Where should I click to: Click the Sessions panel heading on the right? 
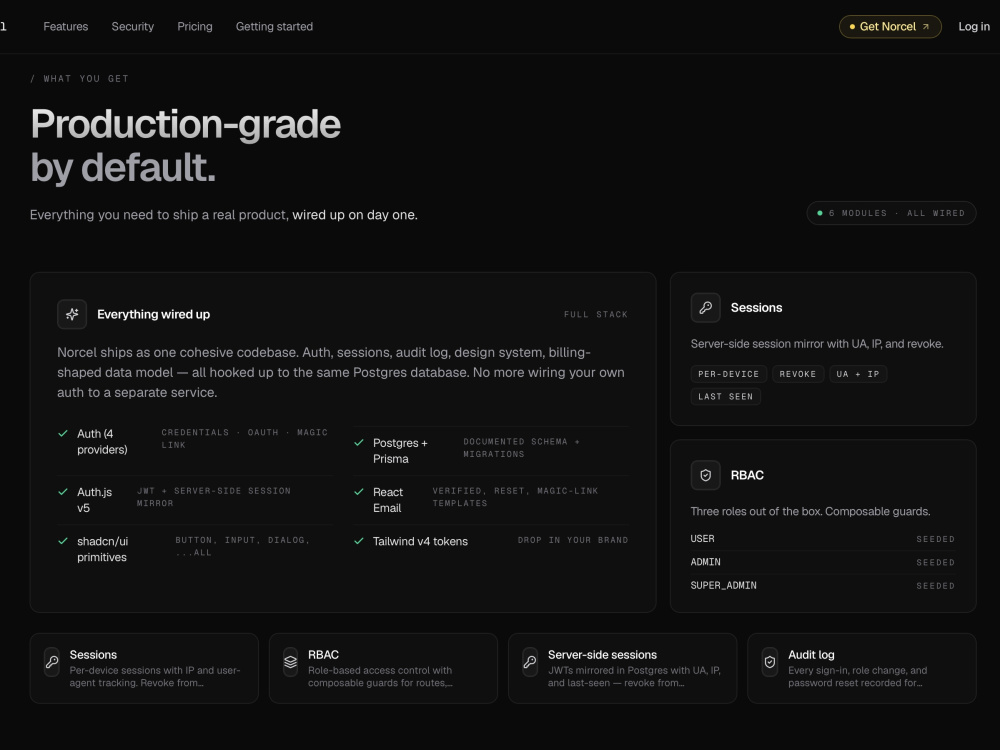[756, 308]
